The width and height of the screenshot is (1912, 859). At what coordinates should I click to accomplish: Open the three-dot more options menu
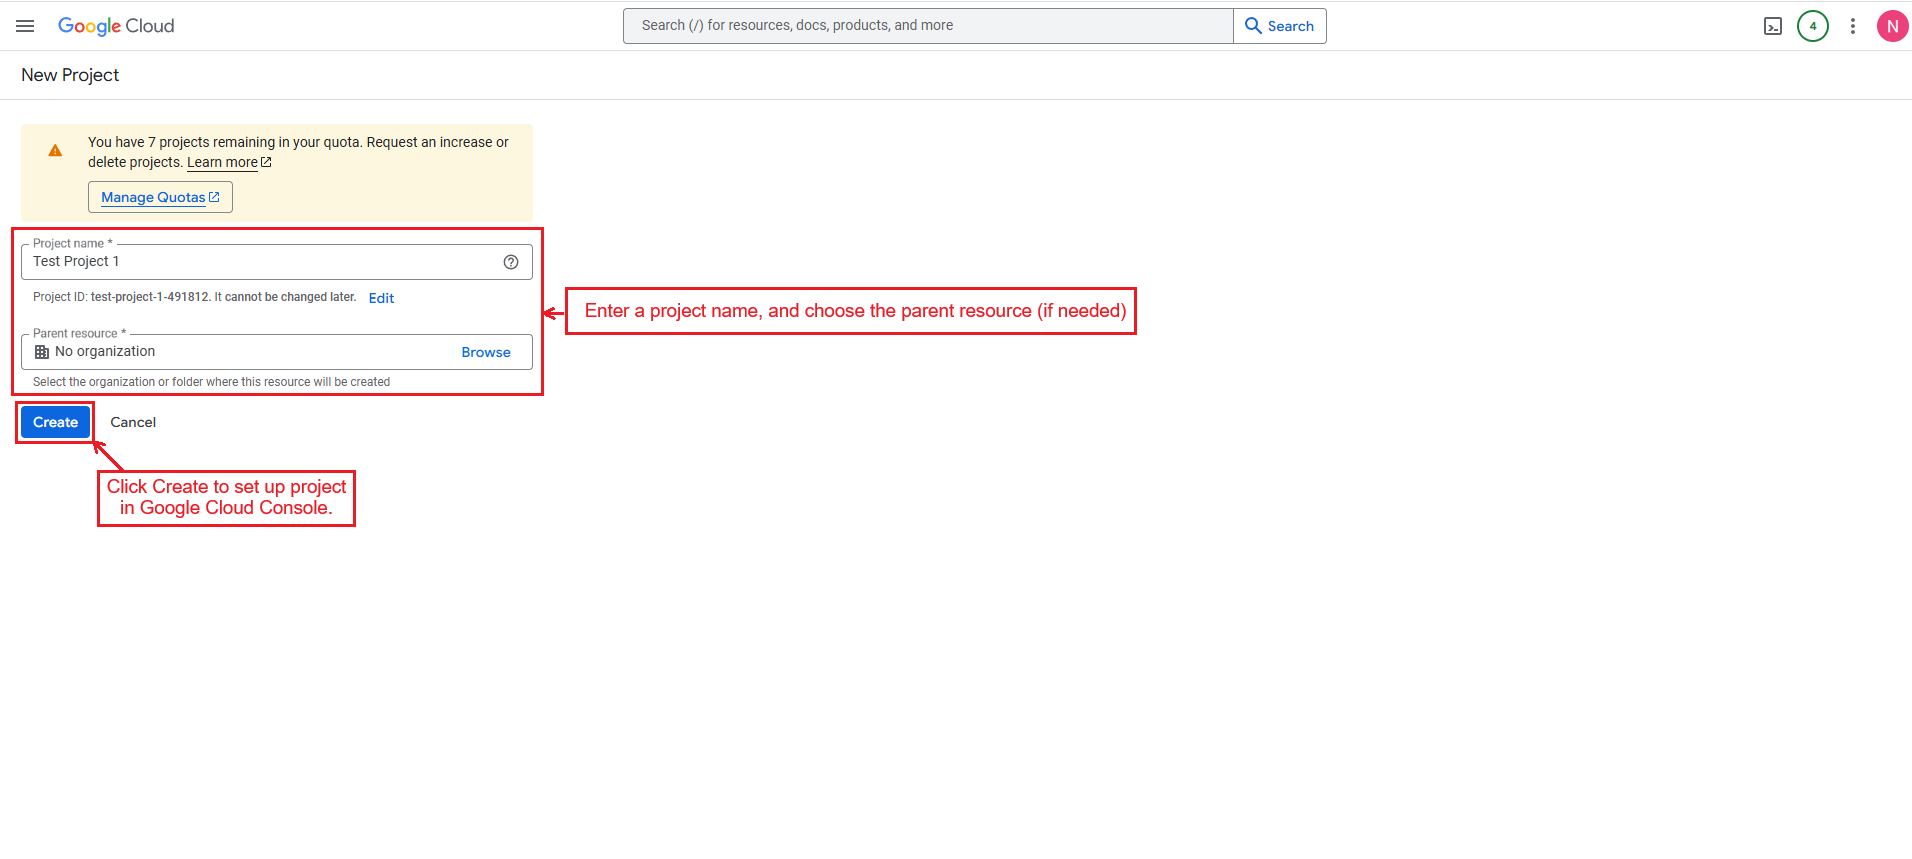pyautogui.click(x=1852, y=26)
